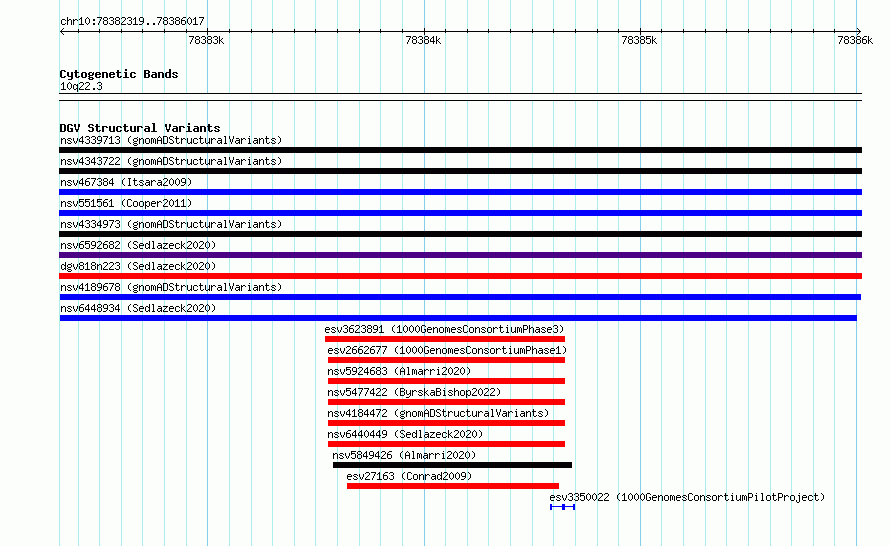Click the 78386k ruler tick label

[855, 40]
